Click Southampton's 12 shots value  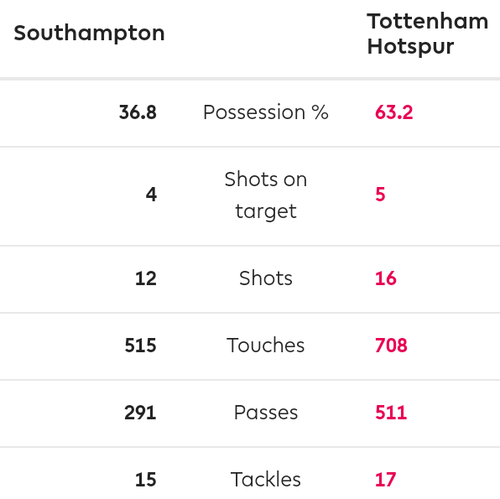tap(146, 278)
